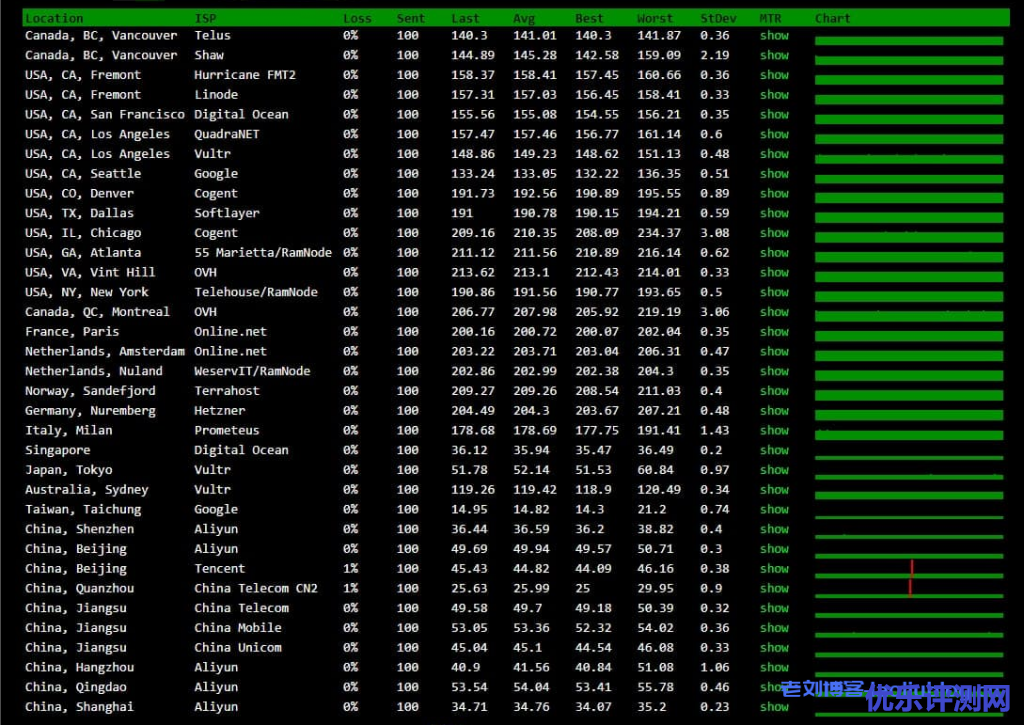Viewport: 1024px width, 725px height.
Task: Click show for Jiangsu China Mobile
Action: 774,628
